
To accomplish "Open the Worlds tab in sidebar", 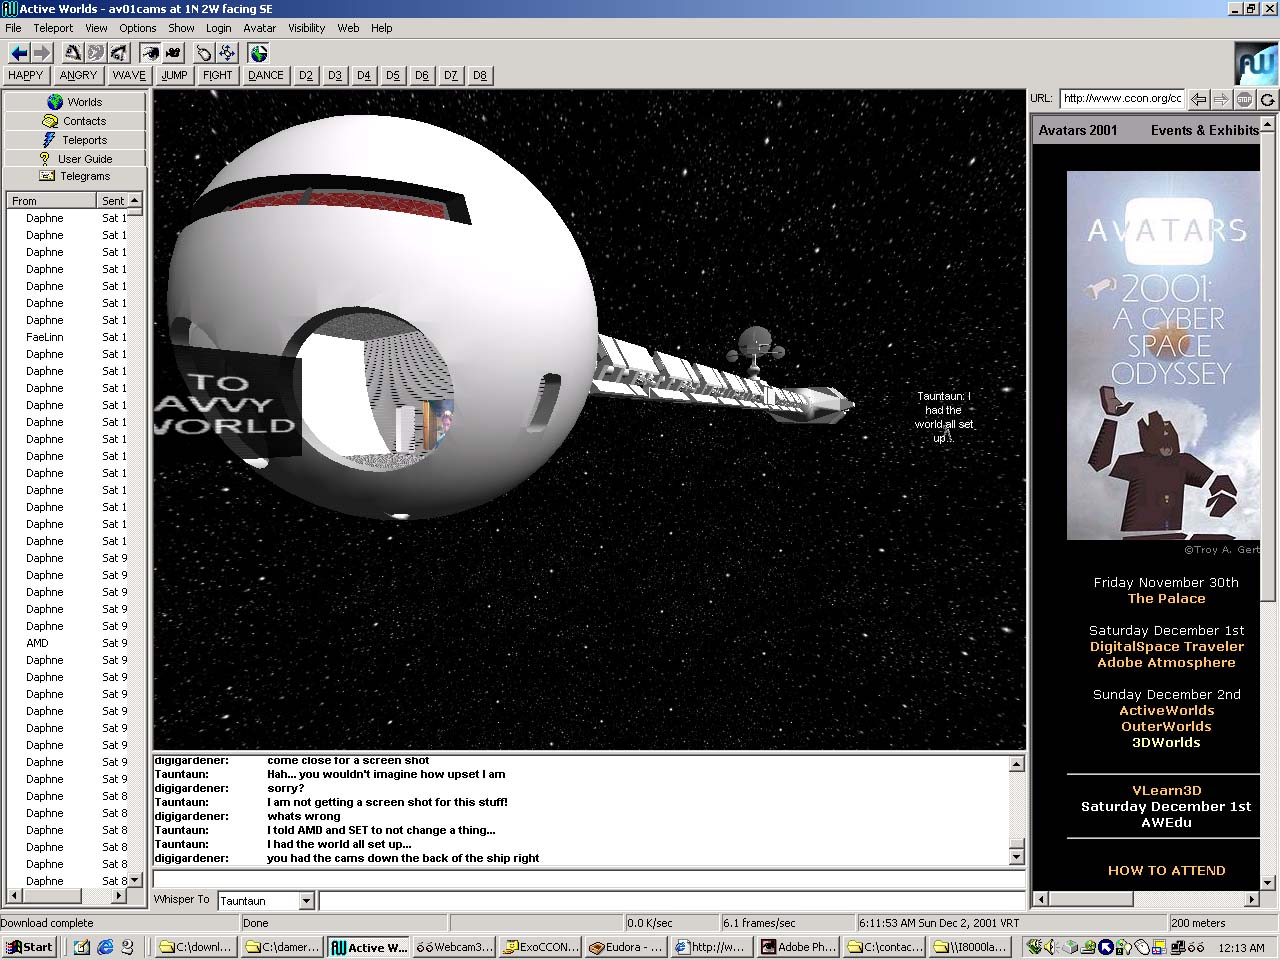I will [75, 102].
